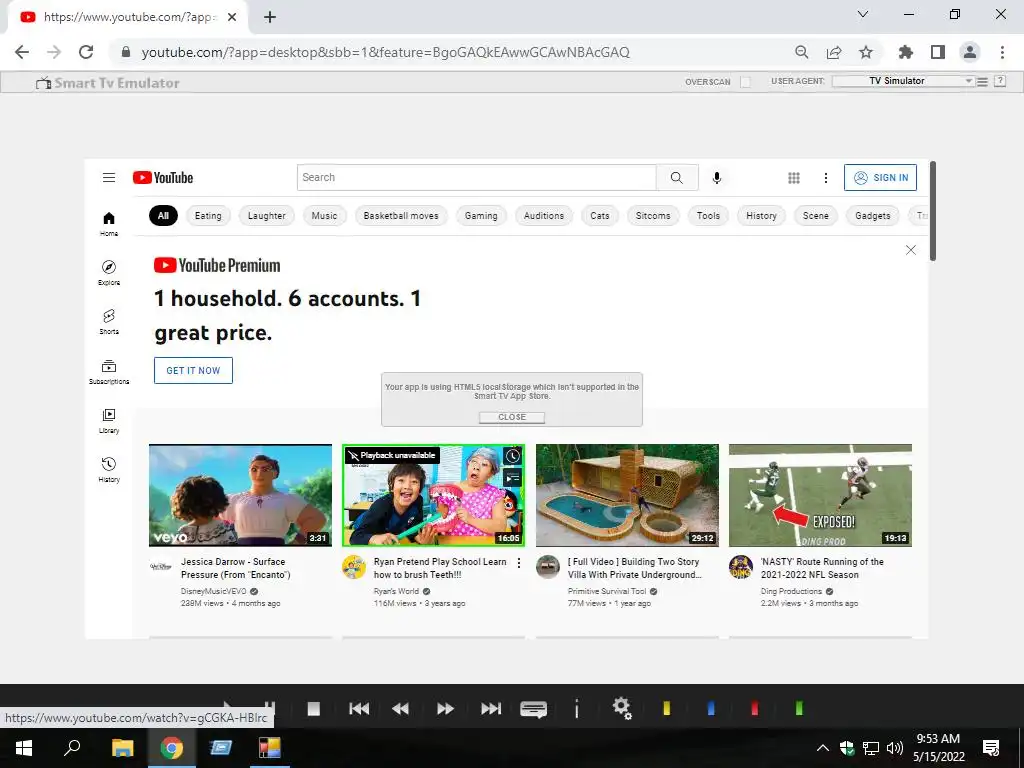Viewport: 1024px width, 768px height.
Task: Click the green remote key
Action: pyautogui.click(x=799, y=708)
